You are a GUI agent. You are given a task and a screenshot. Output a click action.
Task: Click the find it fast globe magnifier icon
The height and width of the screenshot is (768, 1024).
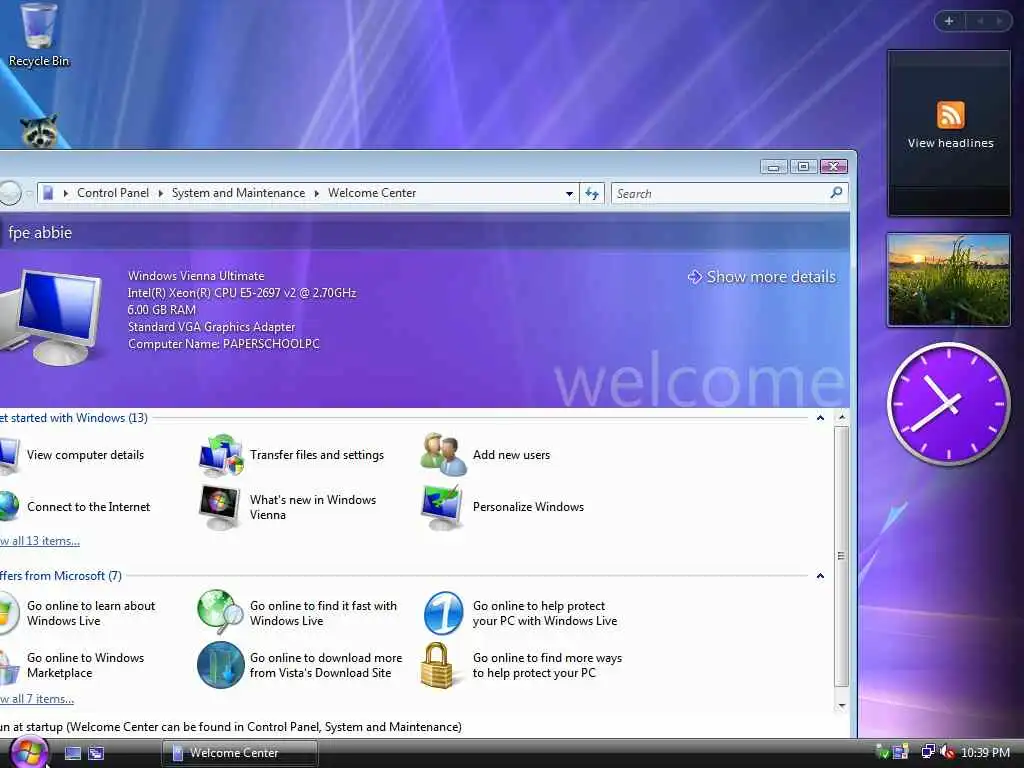point(221,612)
